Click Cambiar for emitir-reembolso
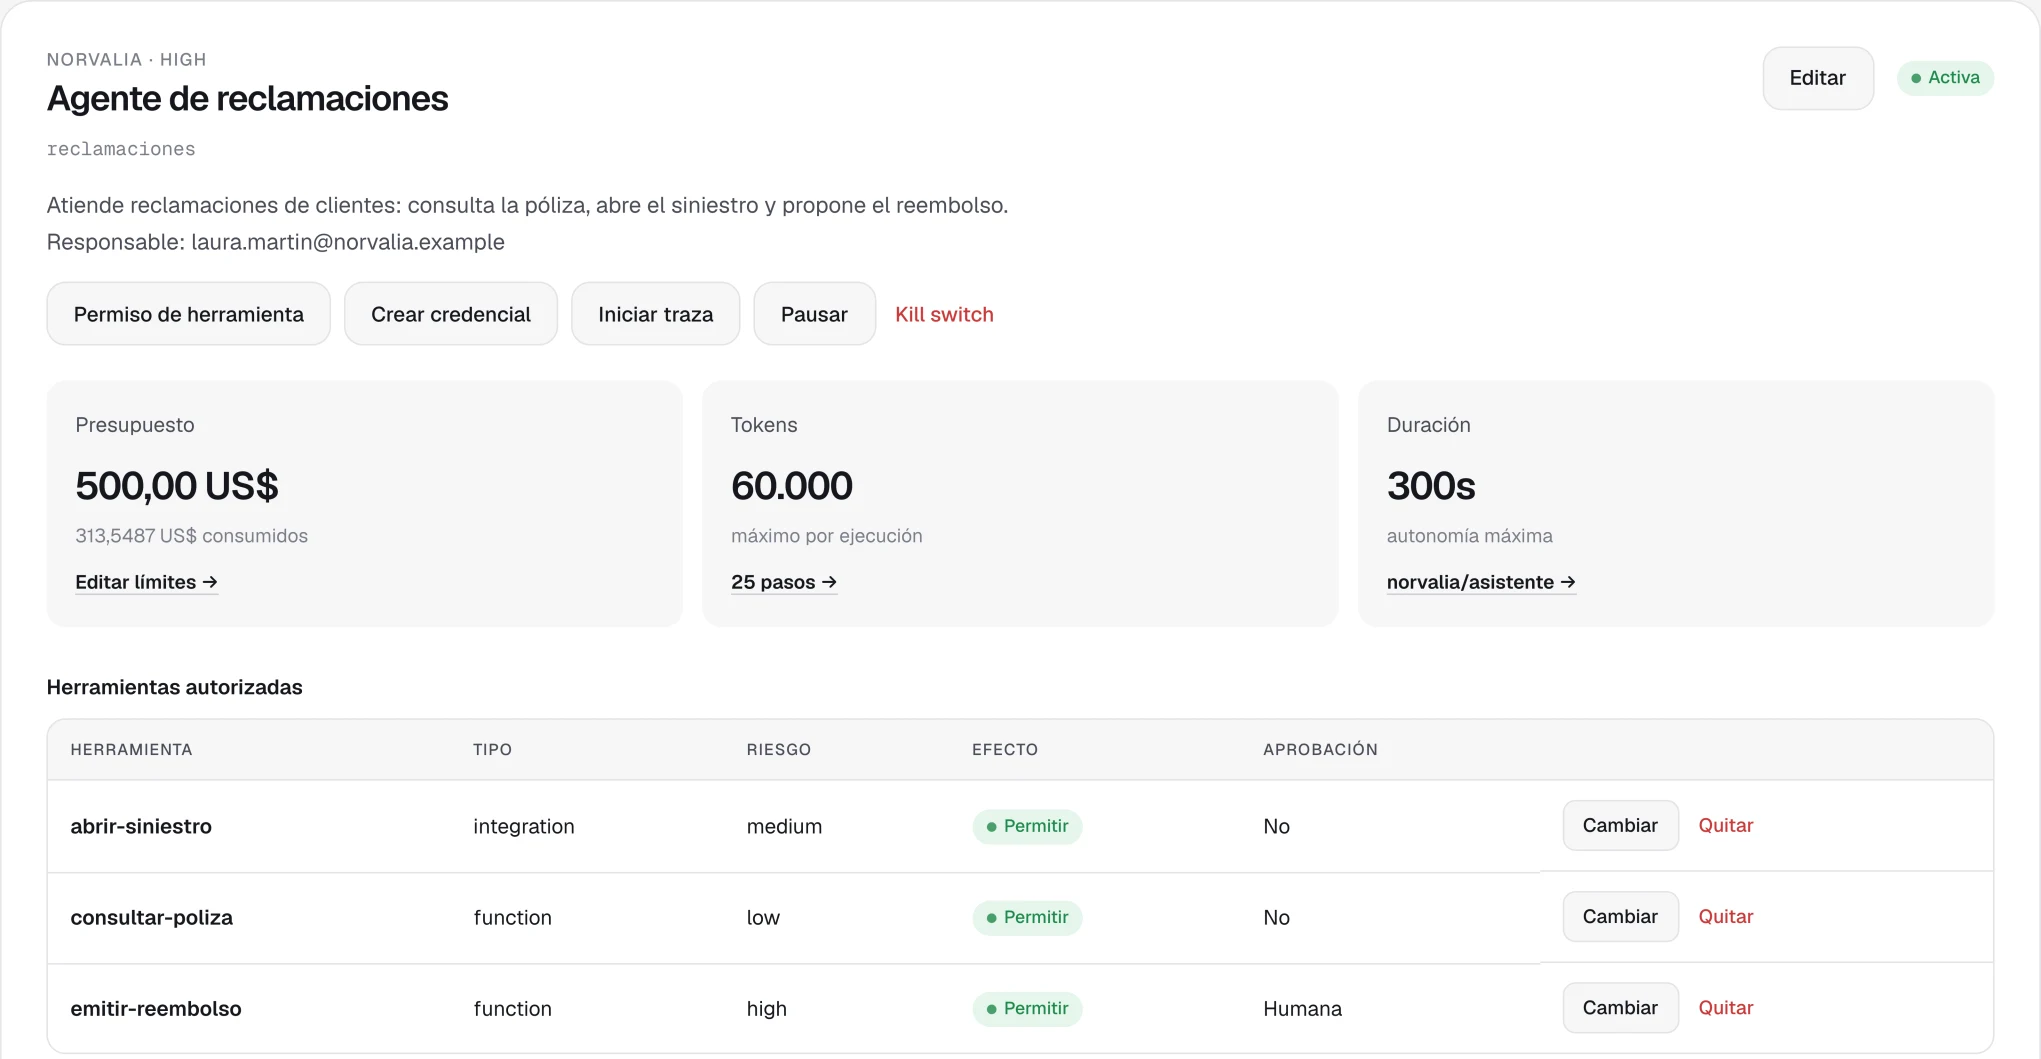2041x1059 pixels. (1620, 1007)
